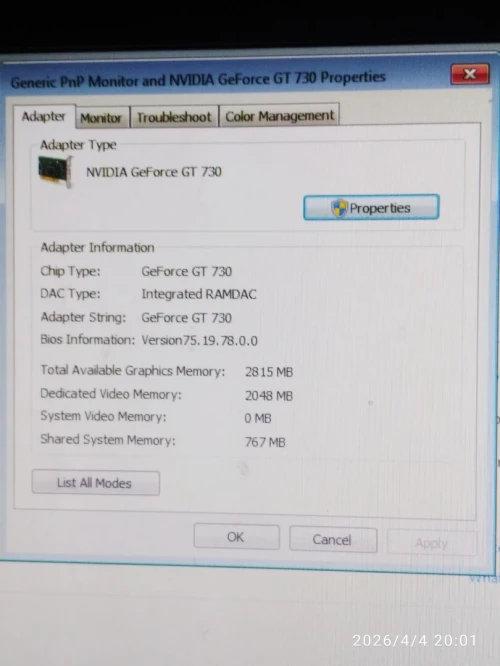Click the UAC shield icon on Properties

tap(339, 208)
